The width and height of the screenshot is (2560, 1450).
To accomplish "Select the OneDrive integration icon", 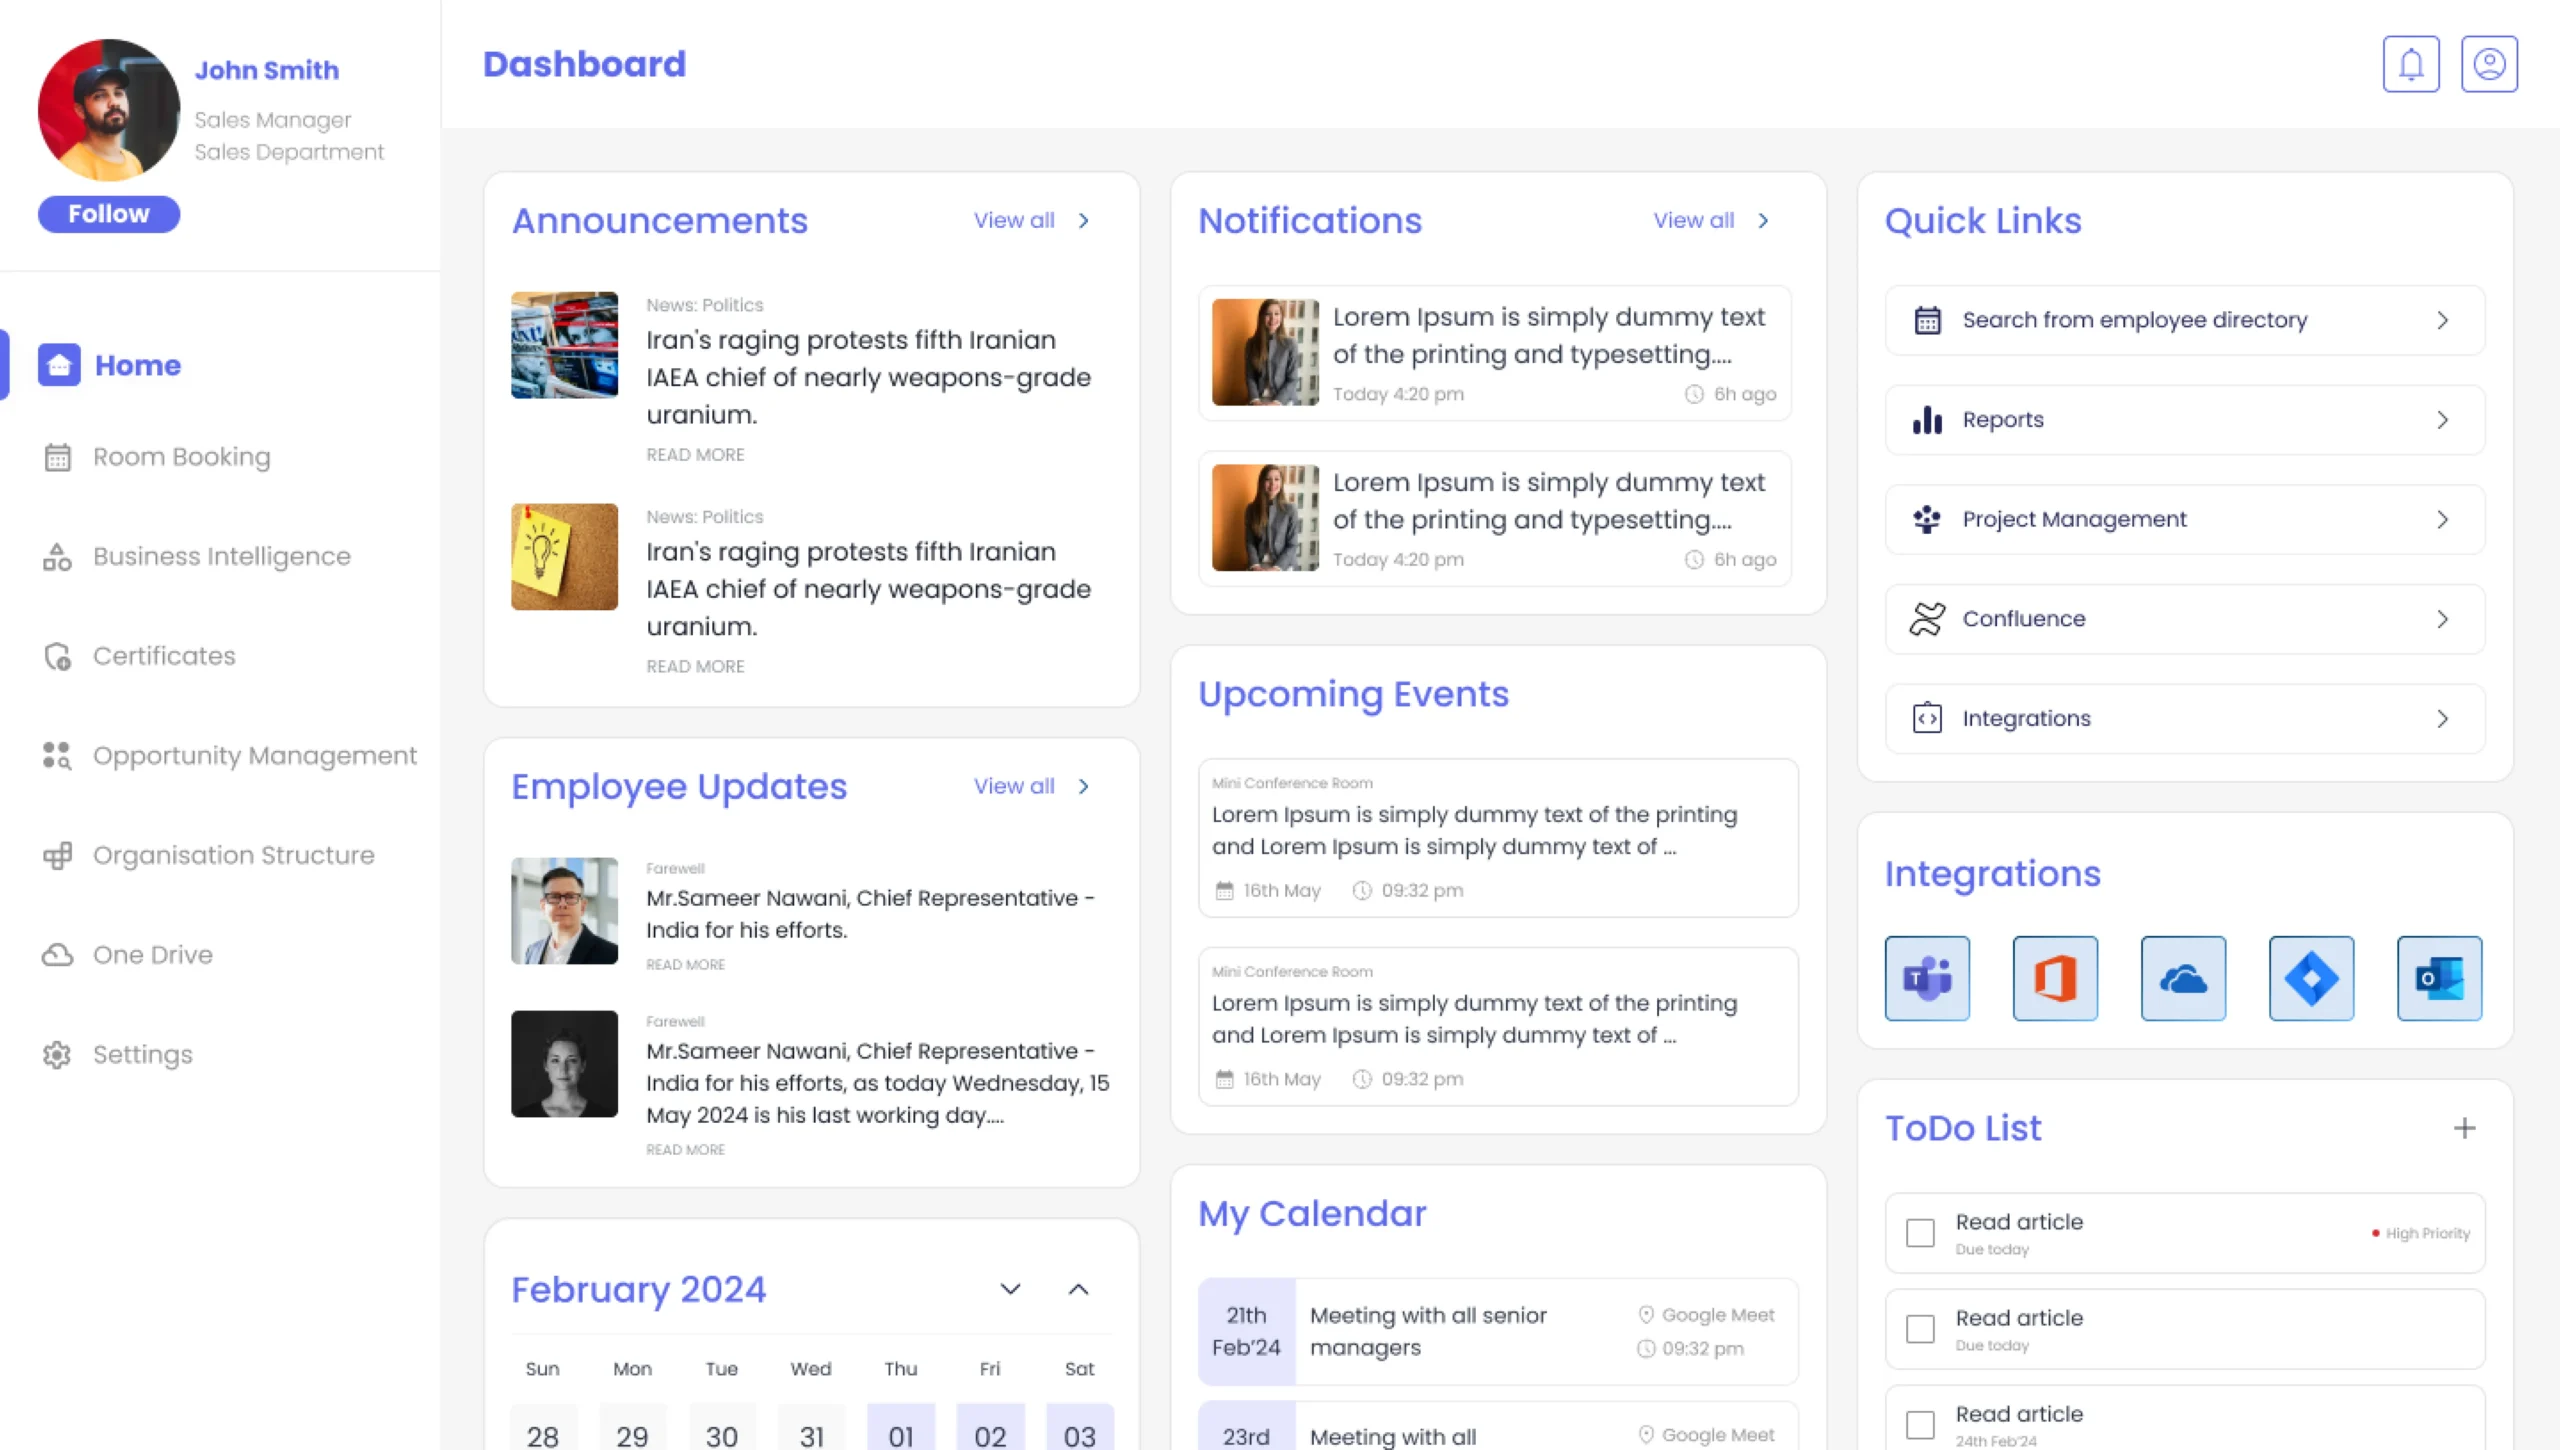I will [2183, 978].
